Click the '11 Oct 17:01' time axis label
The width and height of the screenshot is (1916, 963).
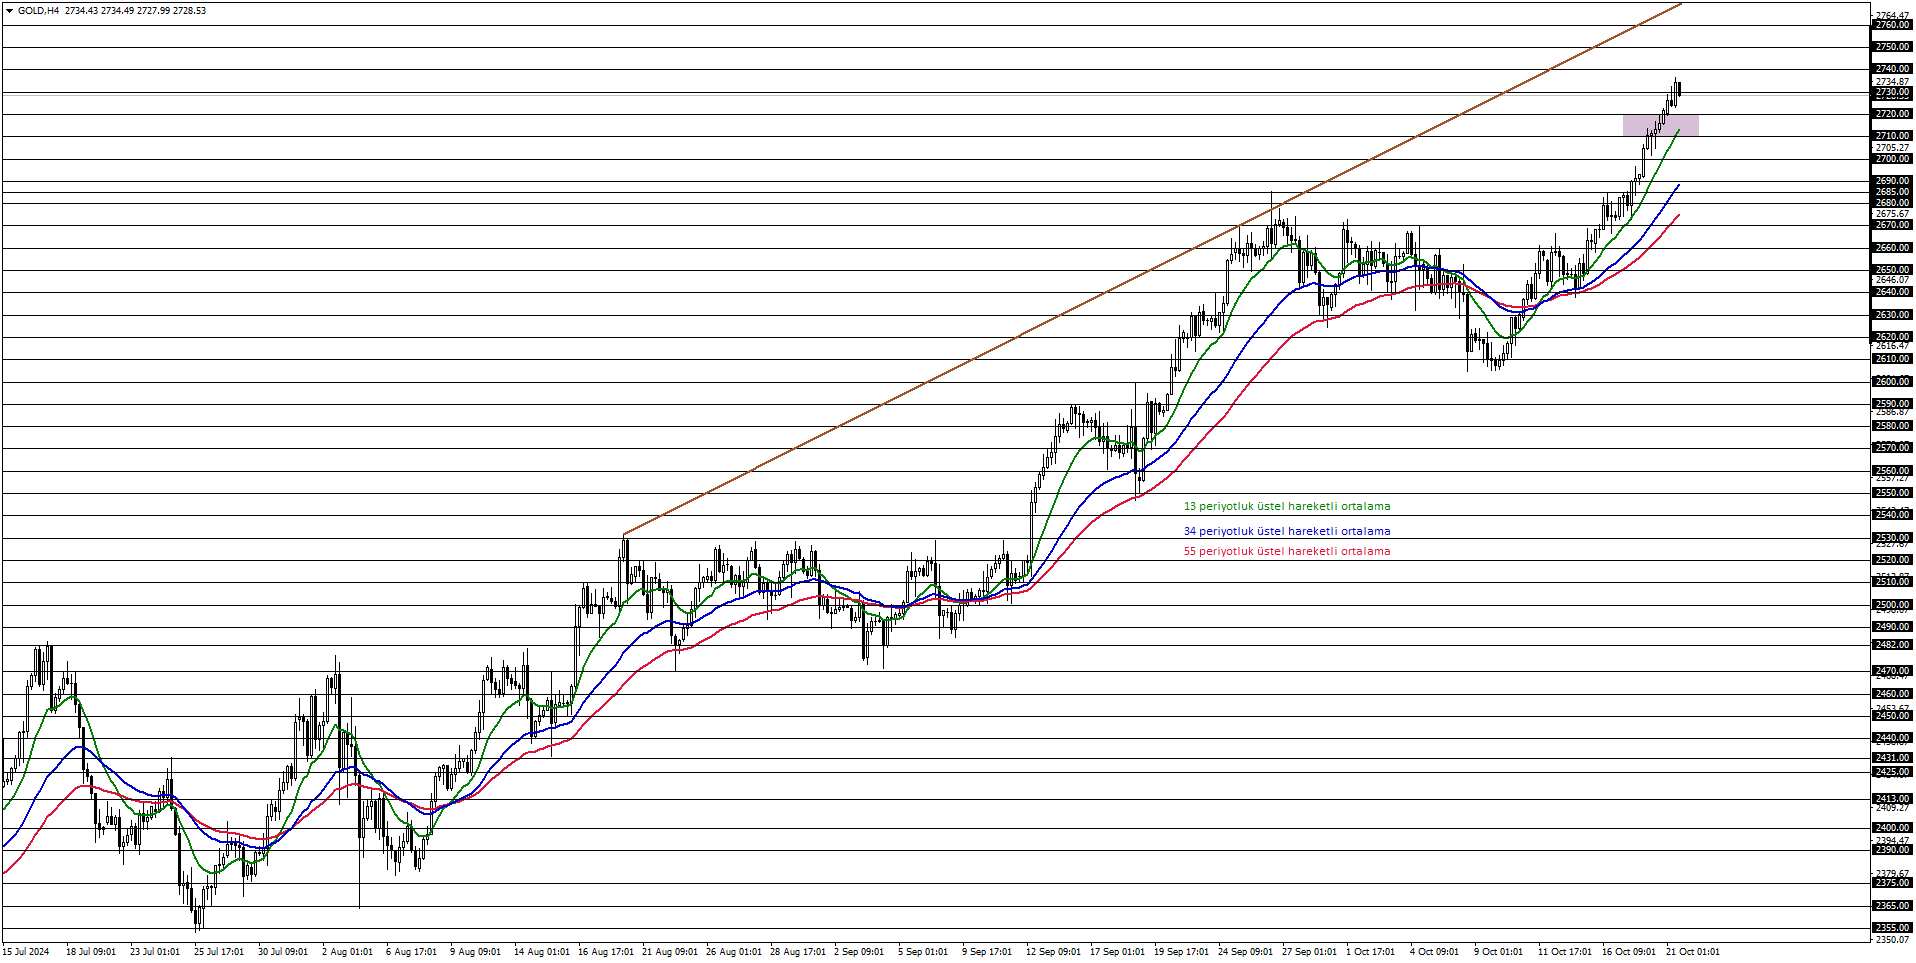tap(1565, 952)
